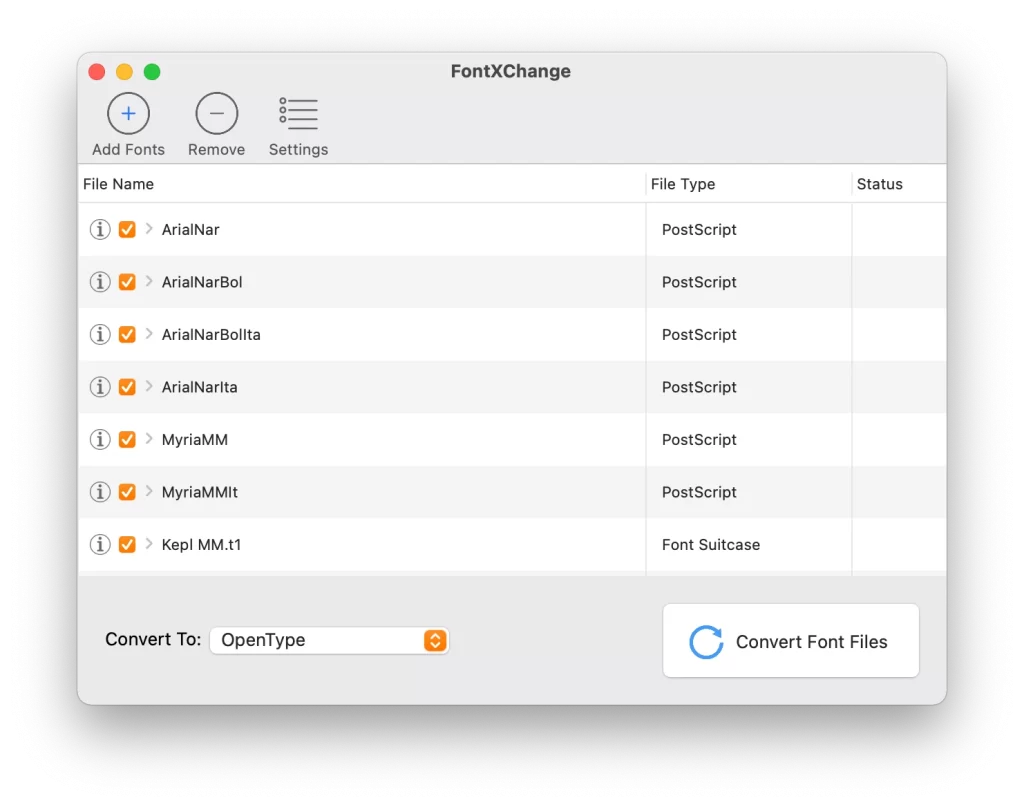Expand the disclosure arrow next to ArialNarBol

pos(149,282)
